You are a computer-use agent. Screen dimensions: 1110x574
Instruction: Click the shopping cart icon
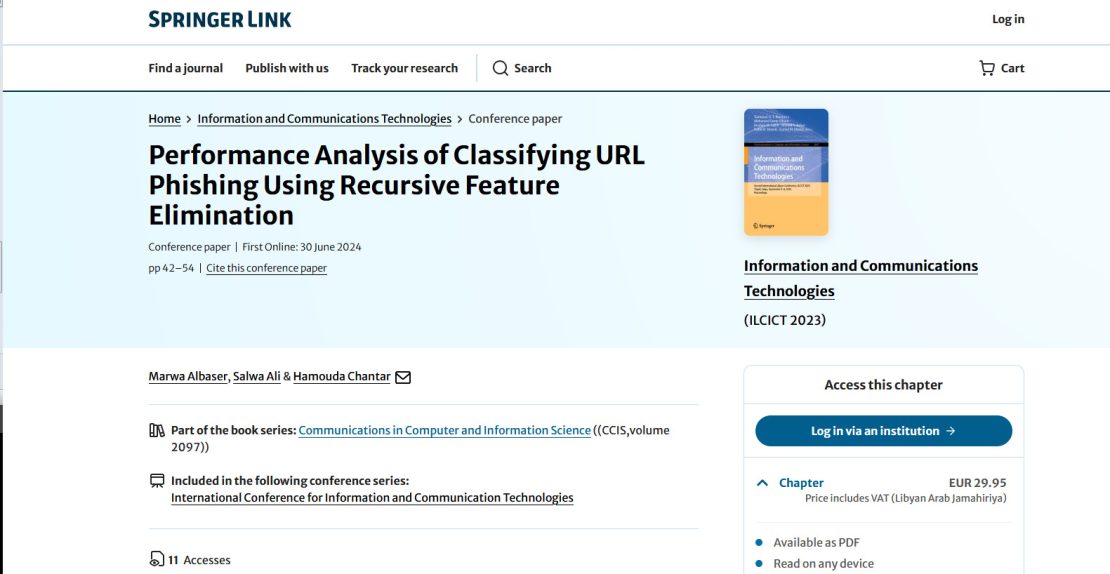click(x=987, y=68)
